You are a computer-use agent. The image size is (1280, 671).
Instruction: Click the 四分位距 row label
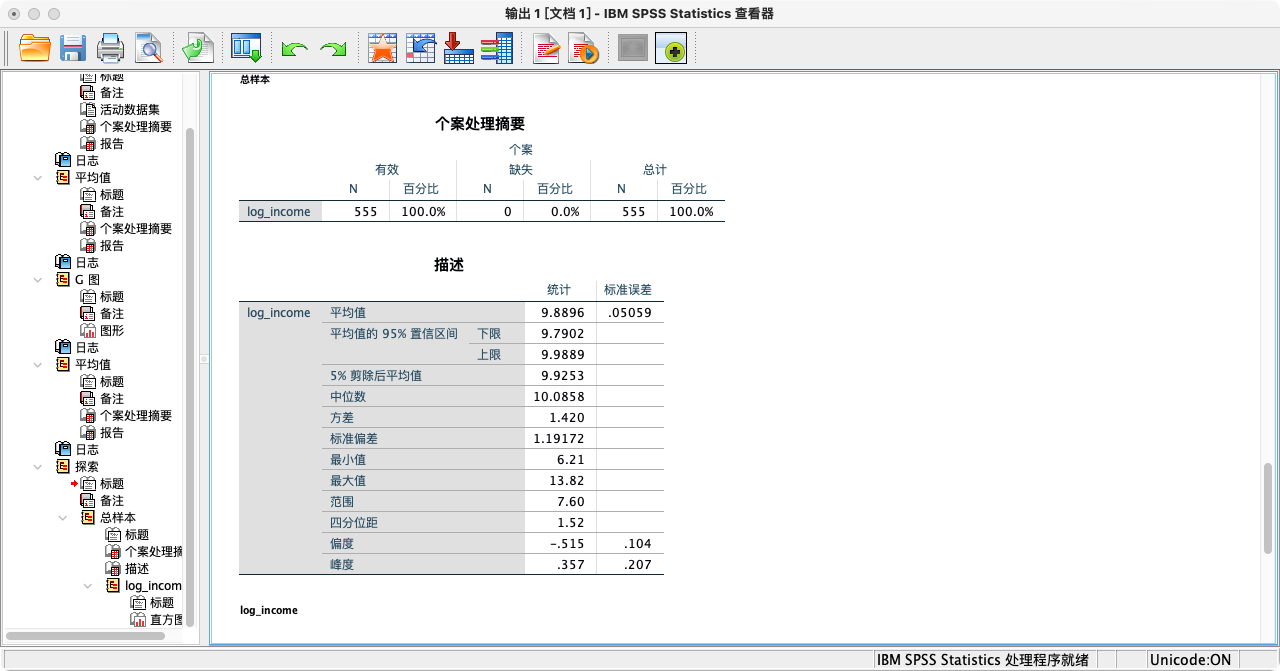(x=354, y=522)
